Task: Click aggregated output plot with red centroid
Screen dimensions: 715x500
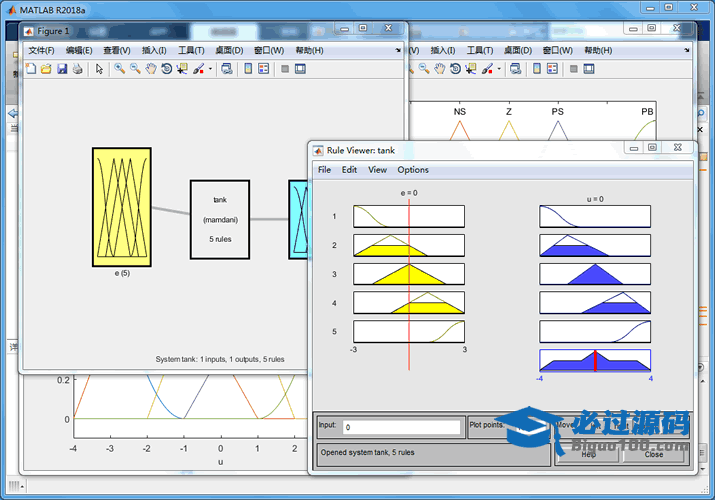Action: [595, 361]
